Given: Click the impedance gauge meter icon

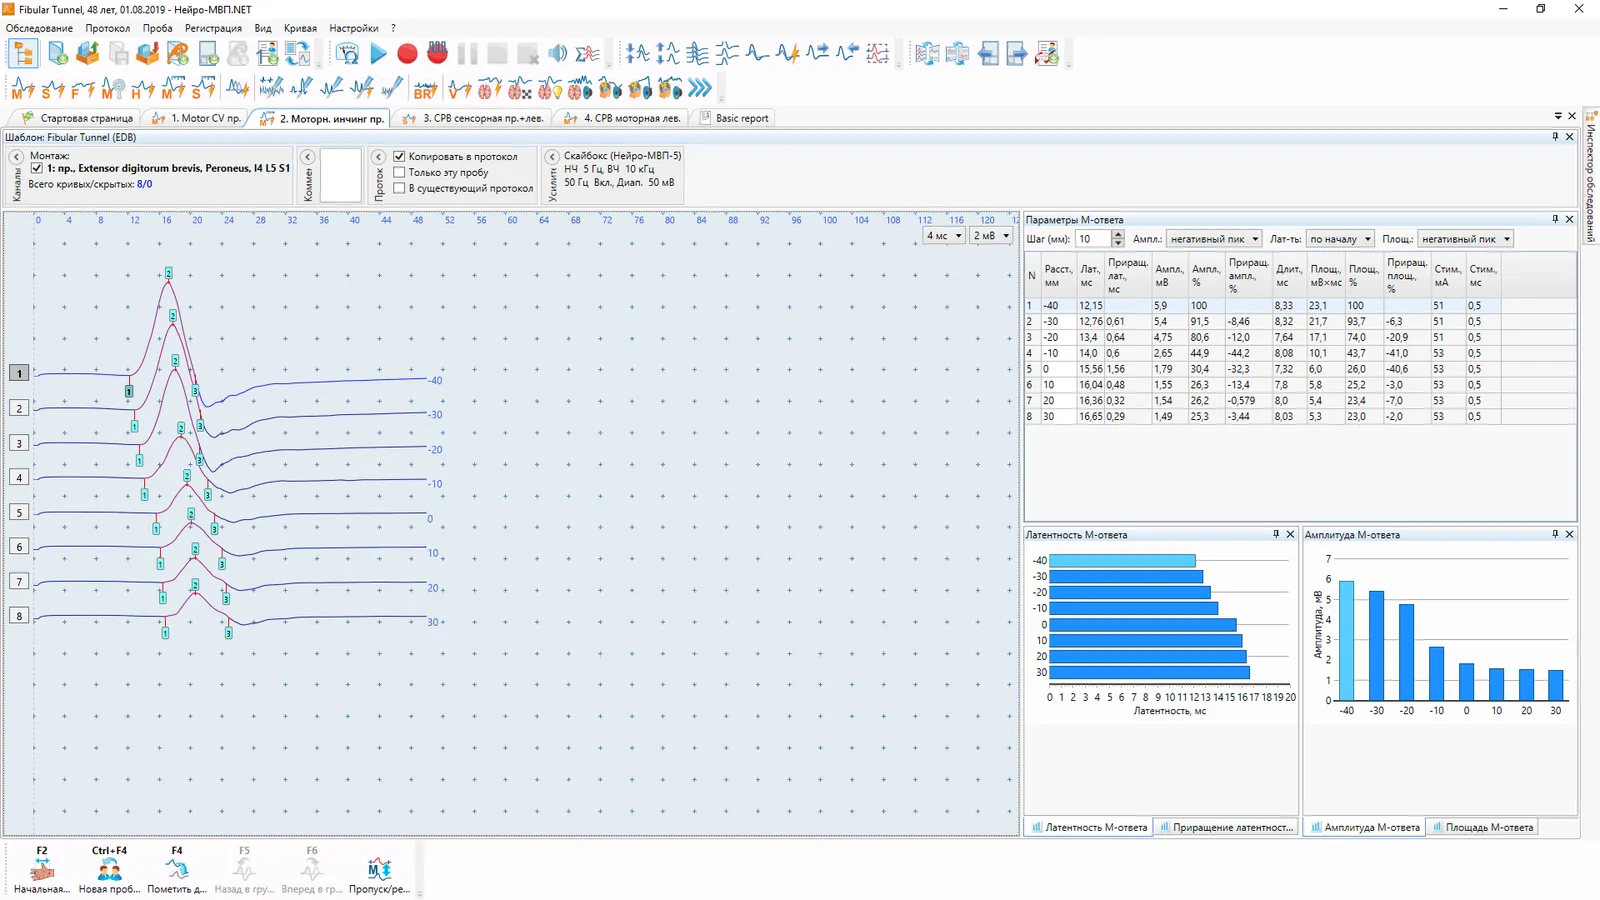Looking at the screenshot, I should [347, 54].
